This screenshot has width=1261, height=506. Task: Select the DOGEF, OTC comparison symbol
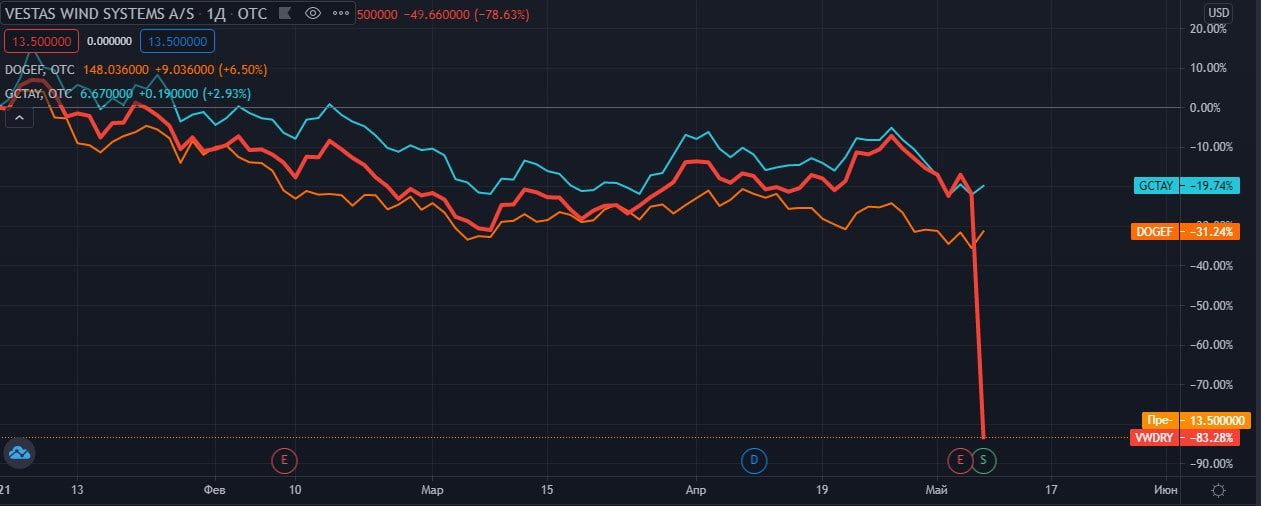click(38, 69)
